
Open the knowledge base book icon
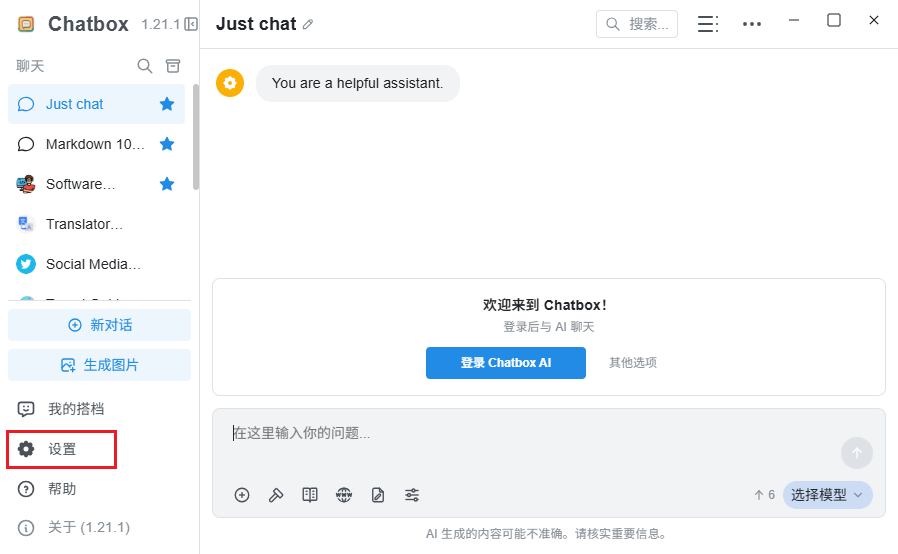[310, 495]
